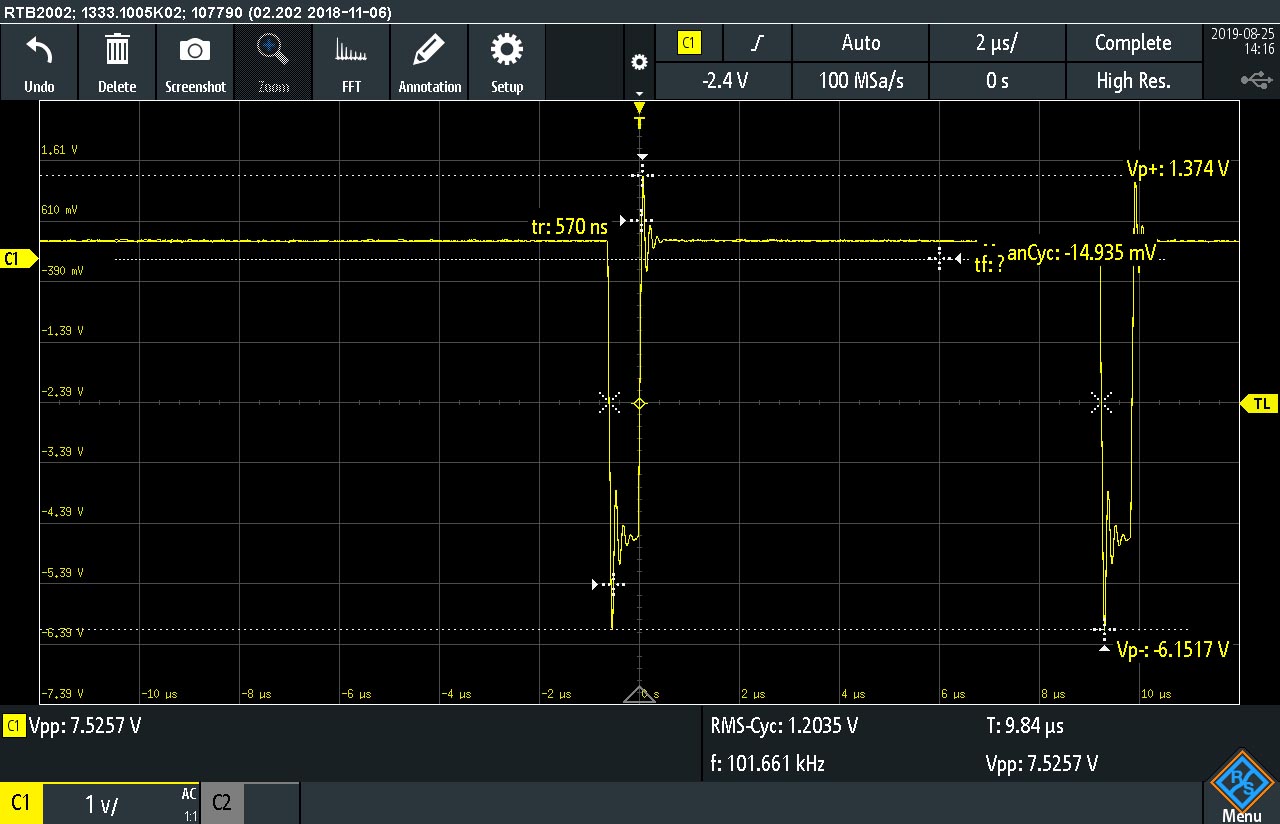Screen dimensions: 1280x824
Task: Select the tf: ? fall time label
Action: pyautogui.click(x=989, y=265)
